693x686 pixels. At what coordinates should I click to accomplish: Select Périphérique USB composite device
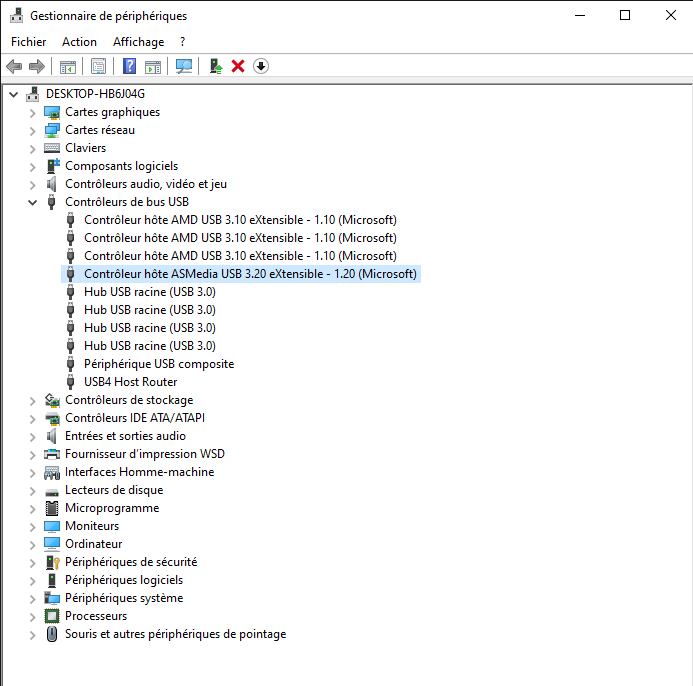(159, 364)
